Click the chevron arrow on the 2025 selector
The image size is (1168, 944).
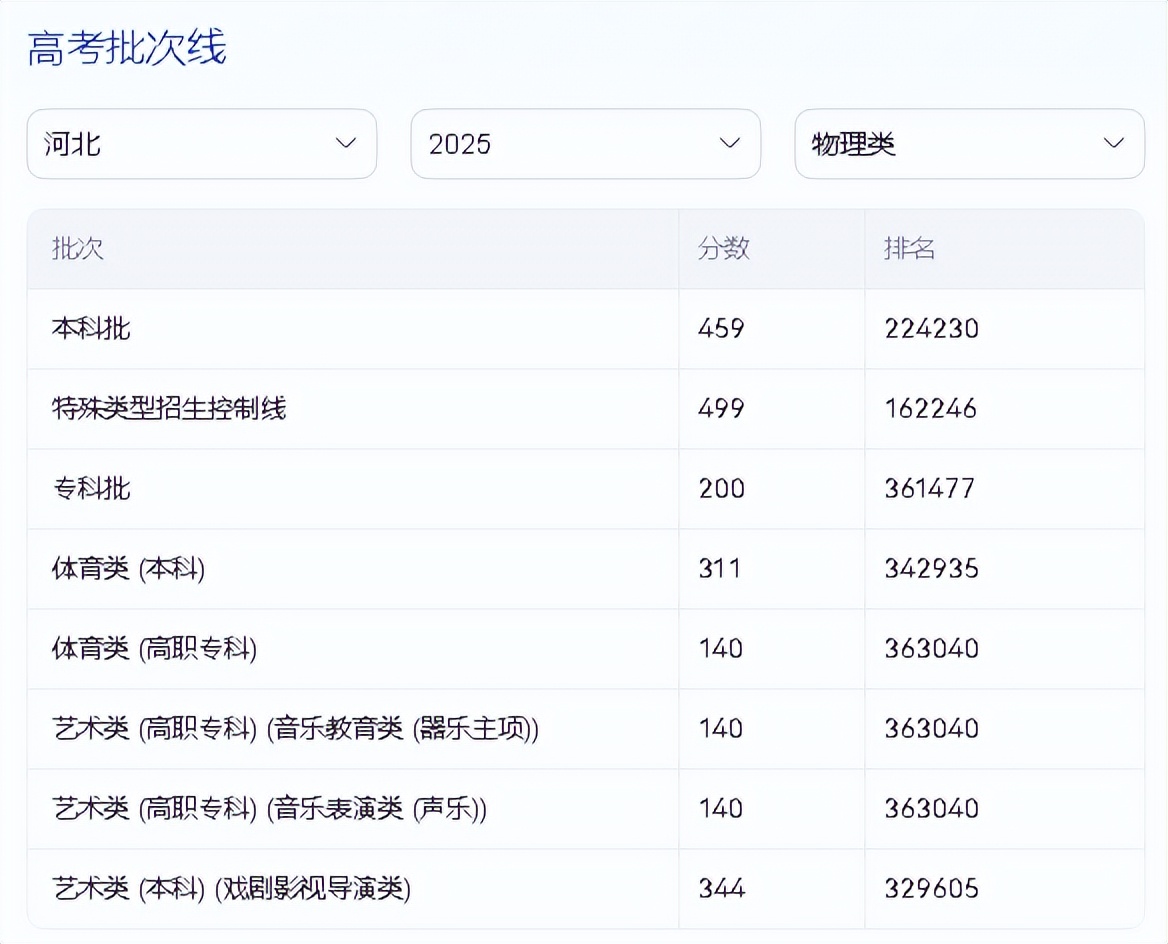coord(729,144)
